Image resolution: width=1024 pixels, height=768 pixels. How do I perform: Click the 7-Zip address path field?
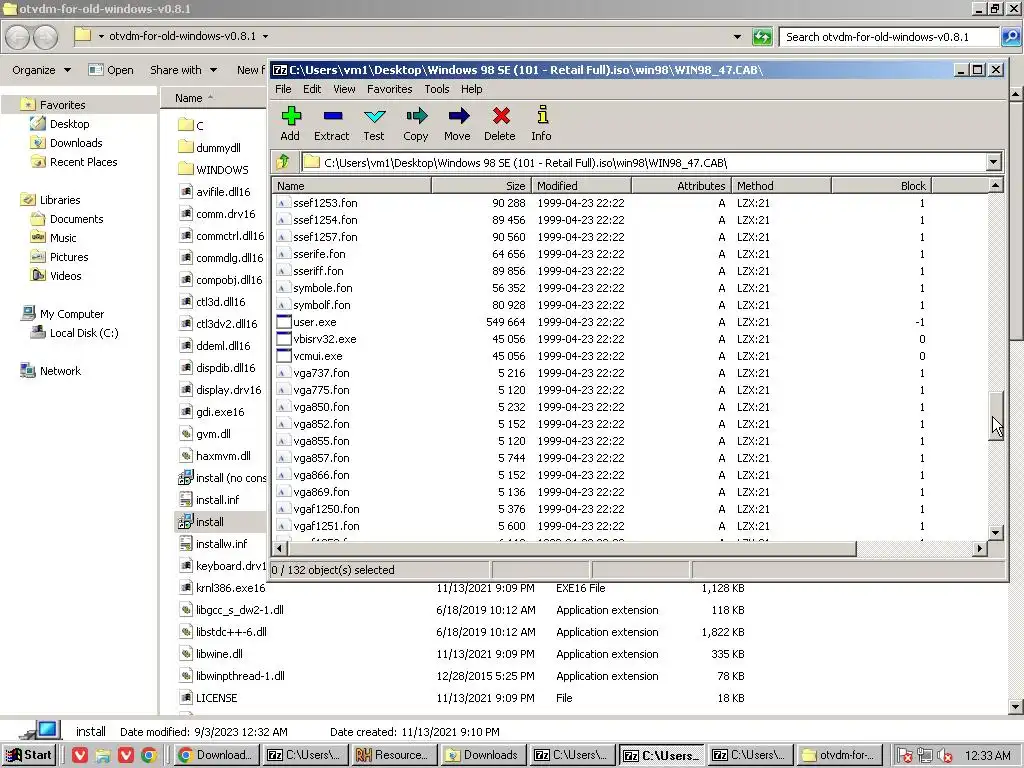[x=643, y=162]
